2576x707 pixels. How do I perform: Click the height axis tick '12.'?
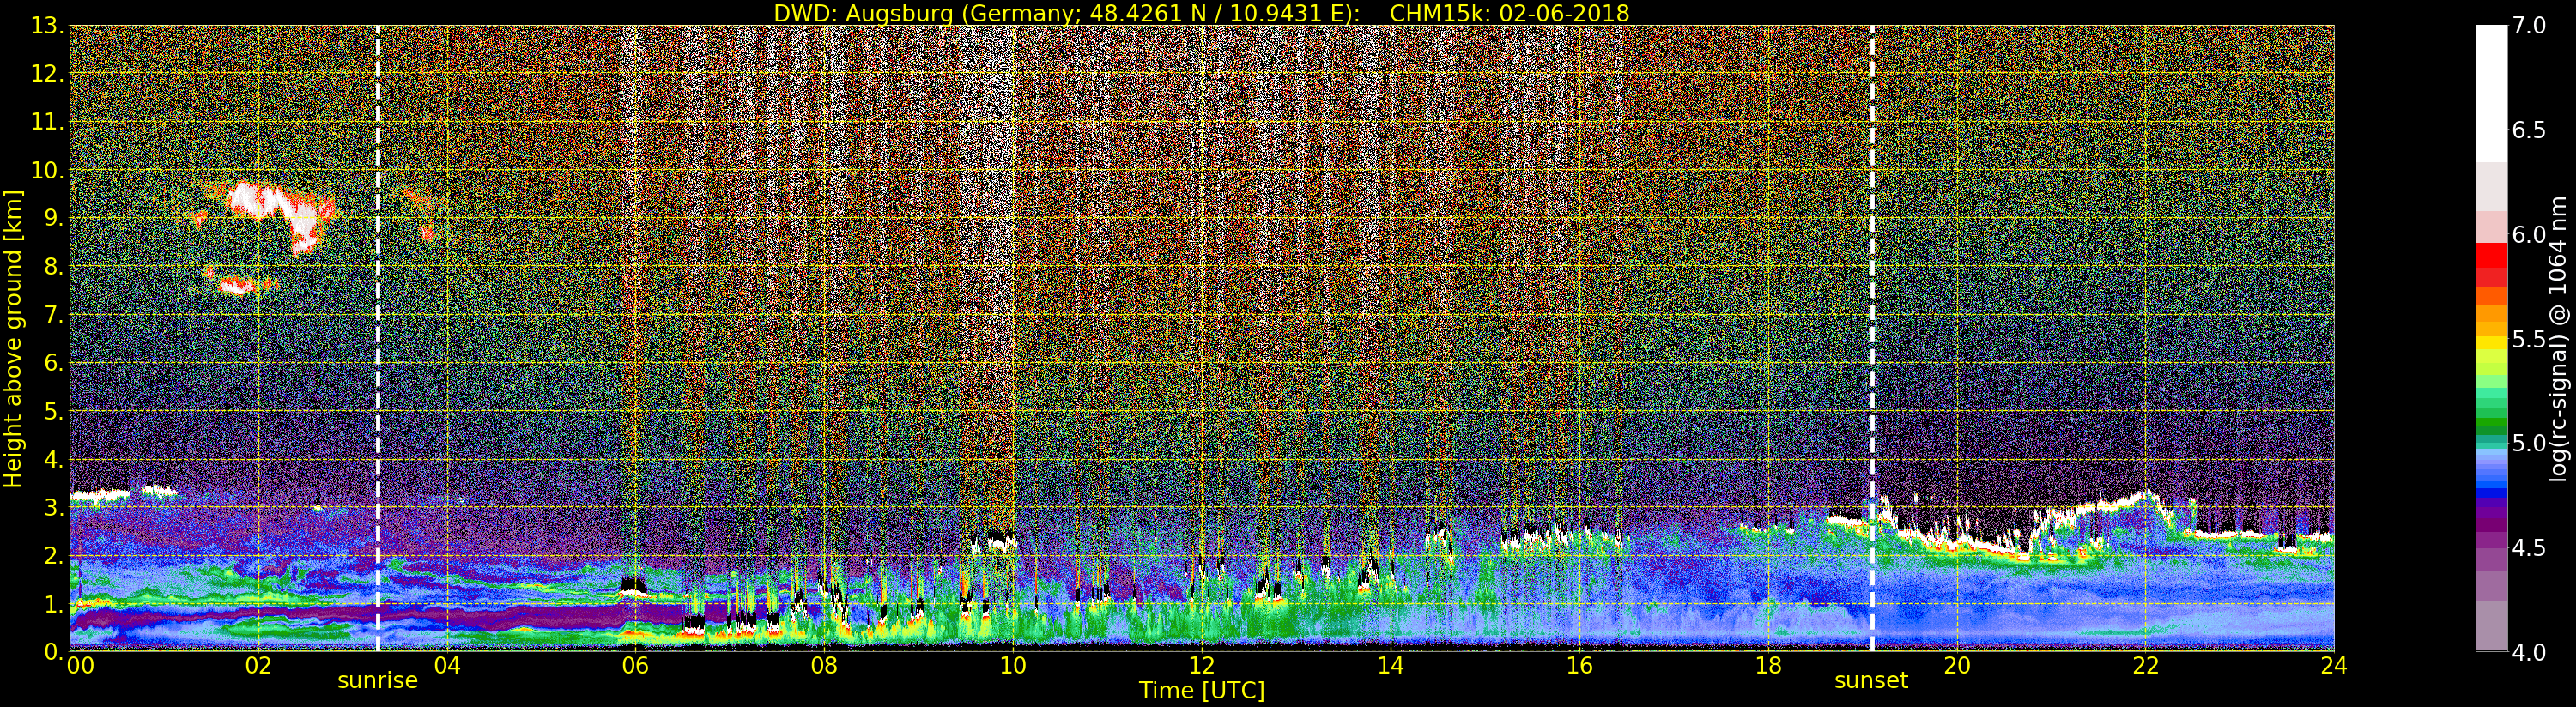(47, 74)
